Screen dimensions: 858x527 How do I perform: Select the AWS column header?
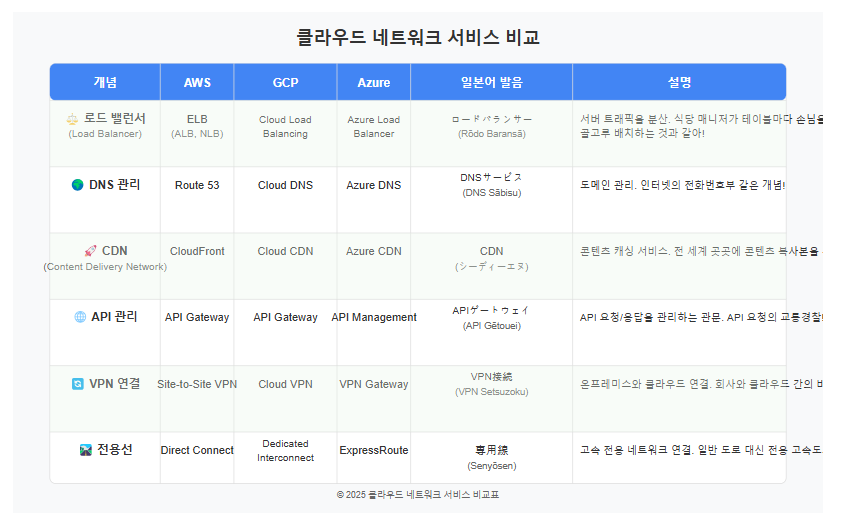[x=197, y=82]
